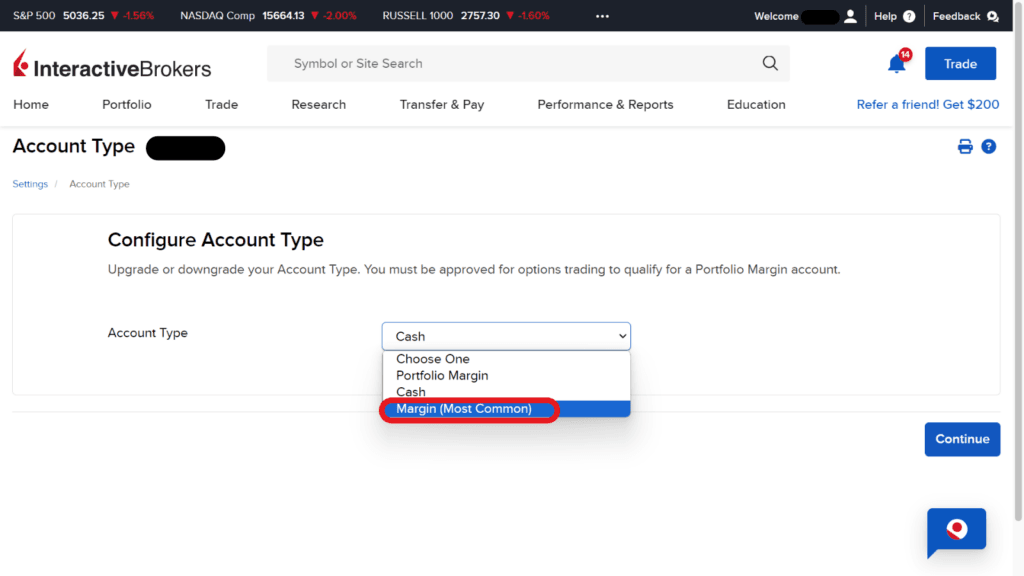Open the Education menu
1024x576 pixels.
755,104
